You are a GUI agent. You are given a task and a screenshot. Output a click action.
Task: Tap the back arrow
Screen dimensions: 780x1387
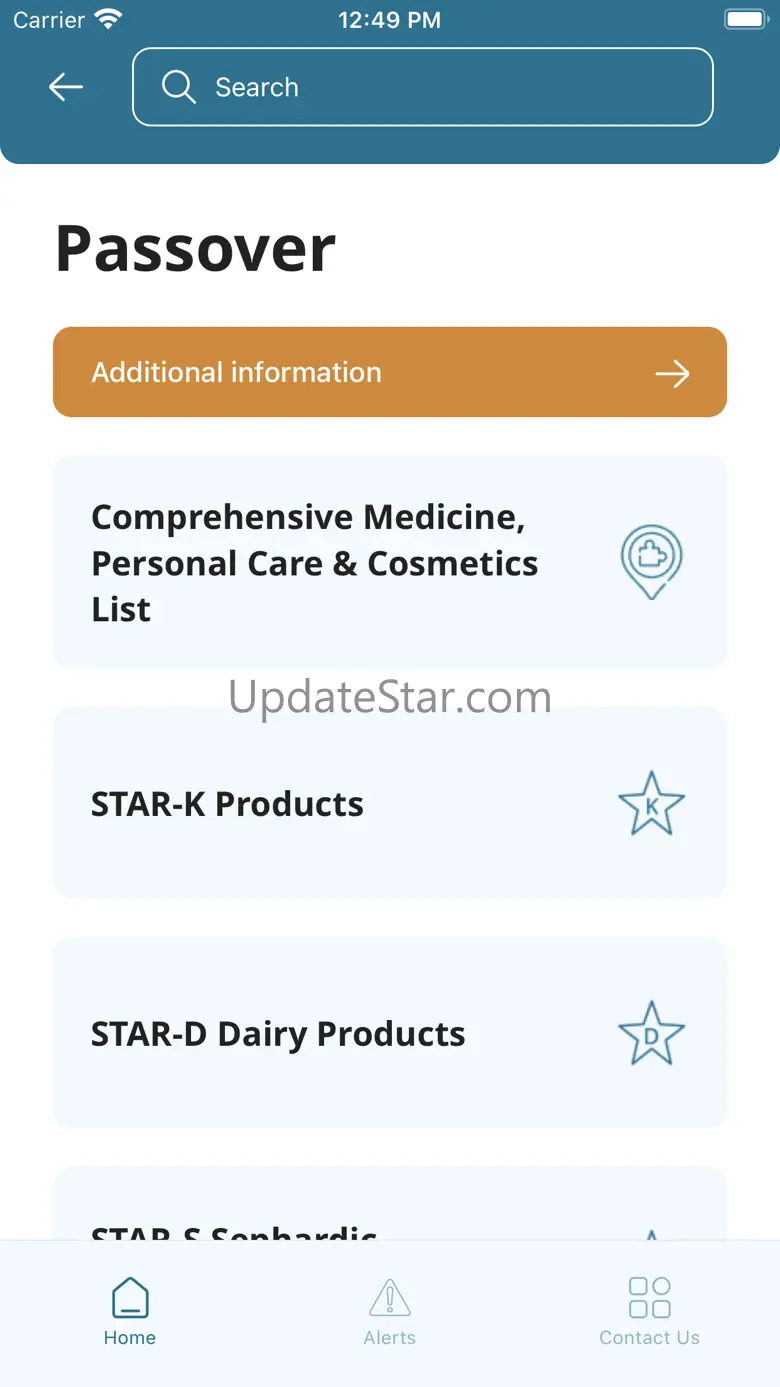tap(66, 87)
